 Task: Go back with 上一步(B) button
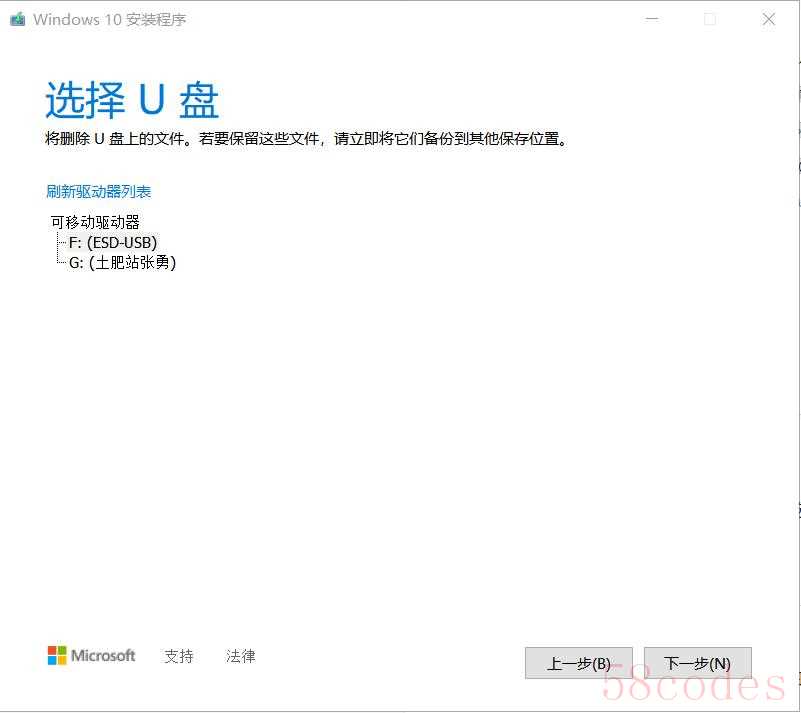click(579, 663)
